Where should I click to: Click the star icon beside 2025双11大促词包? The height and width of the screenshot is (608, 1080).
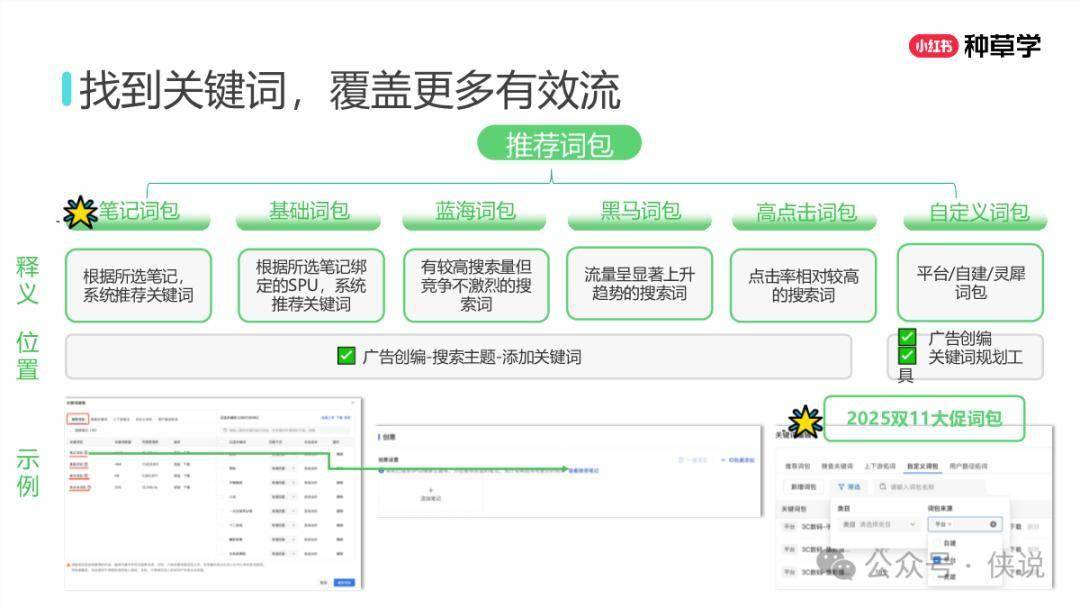tap(805, 422)
